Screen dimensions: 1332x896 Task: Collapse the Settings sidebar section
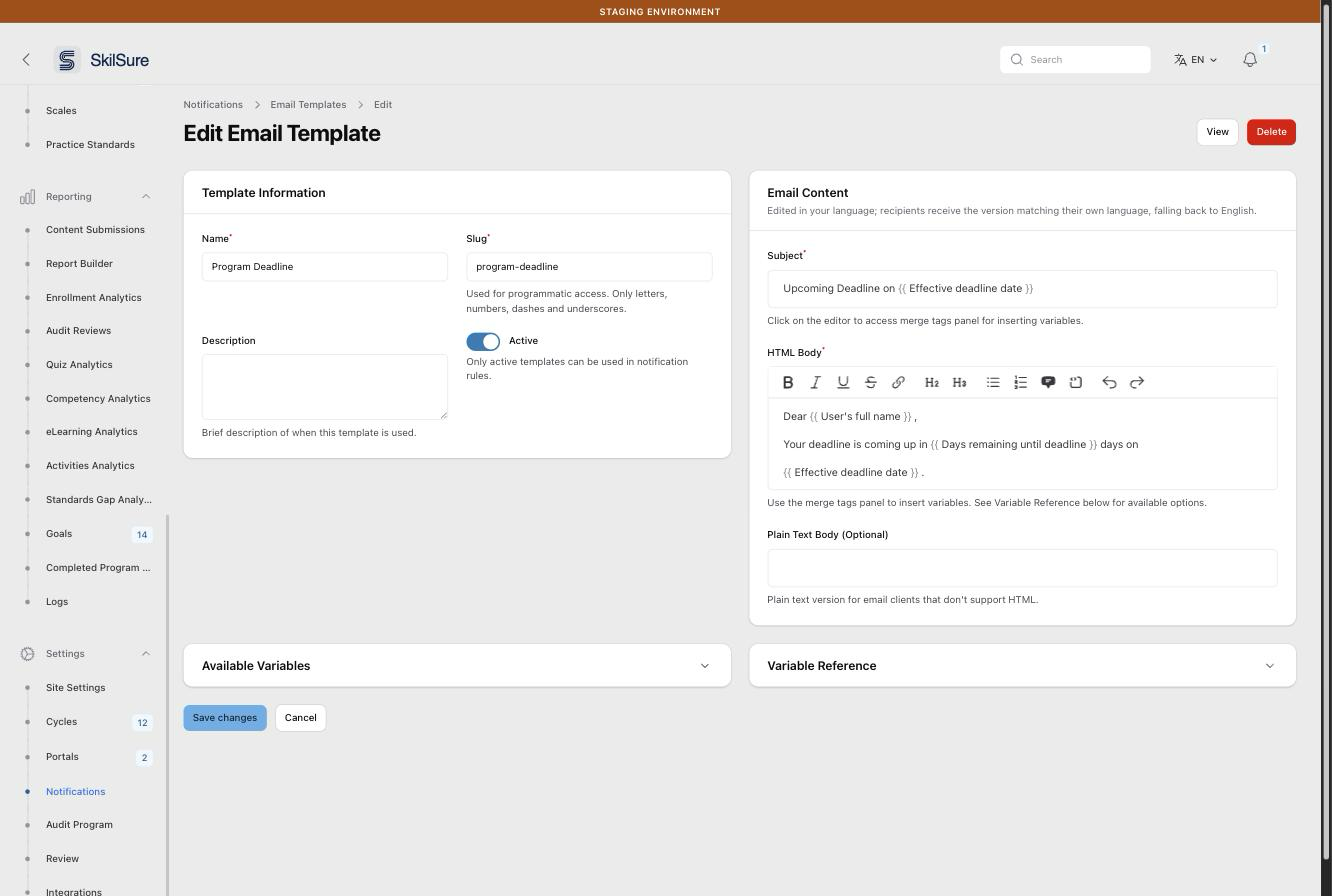click(146, 654)
